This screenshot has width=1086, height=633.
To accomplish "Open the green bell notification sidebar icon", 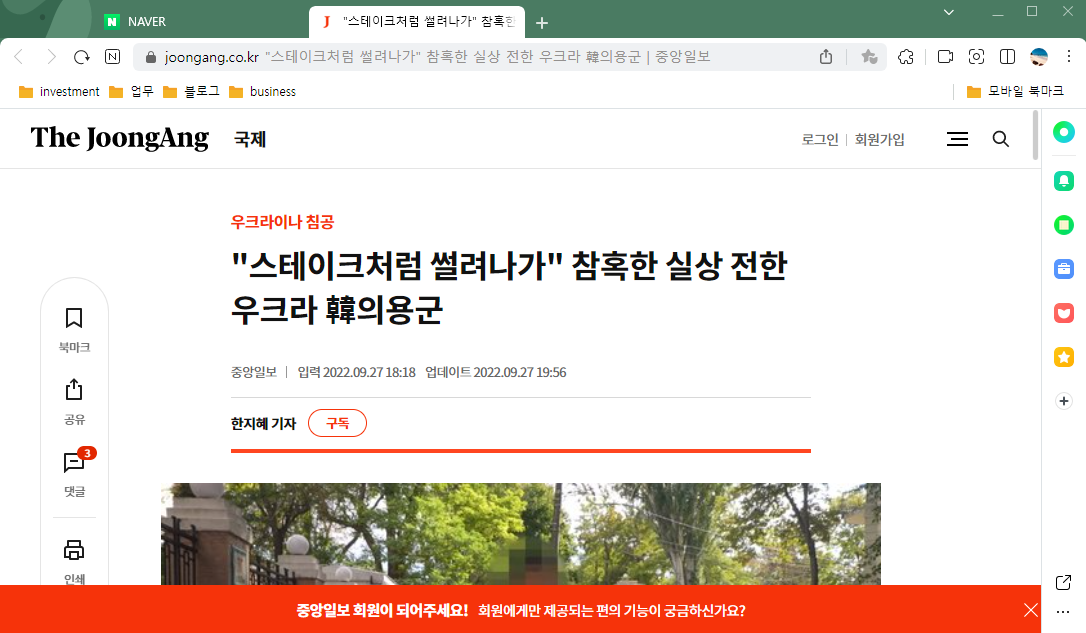I will click(x=1064, y=181).
